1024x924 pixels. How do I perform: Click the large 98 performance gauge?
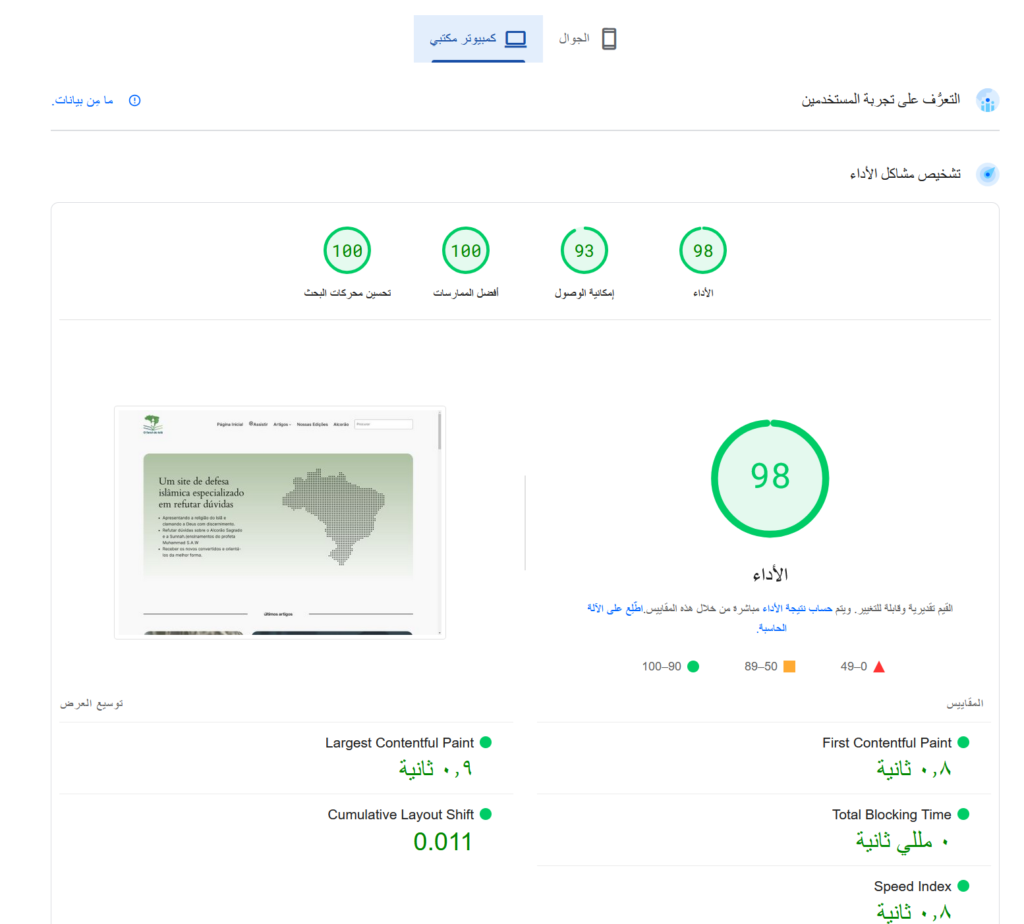[x=770, y=478]
